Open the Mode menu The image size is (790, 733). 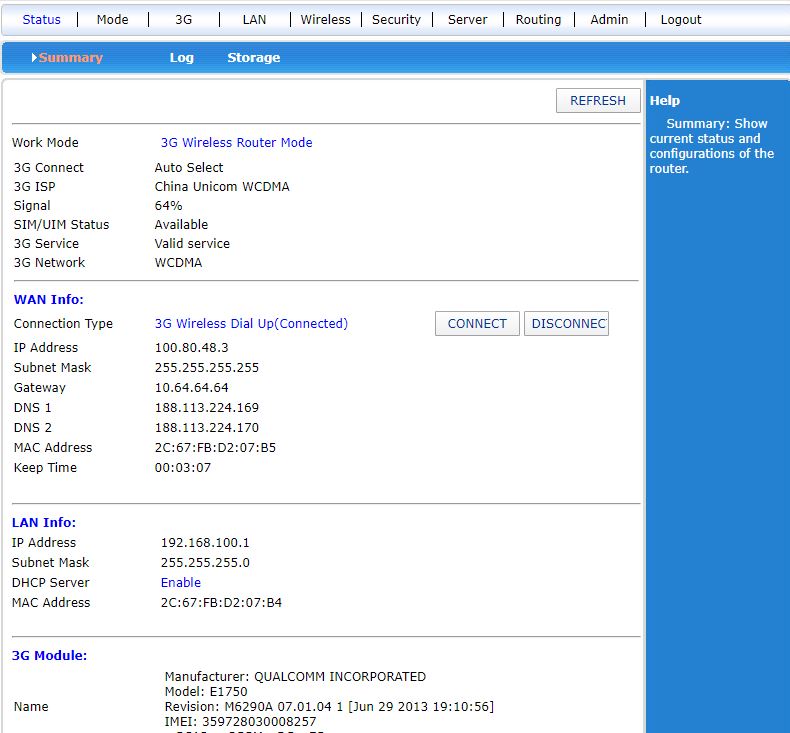(112, 19)
